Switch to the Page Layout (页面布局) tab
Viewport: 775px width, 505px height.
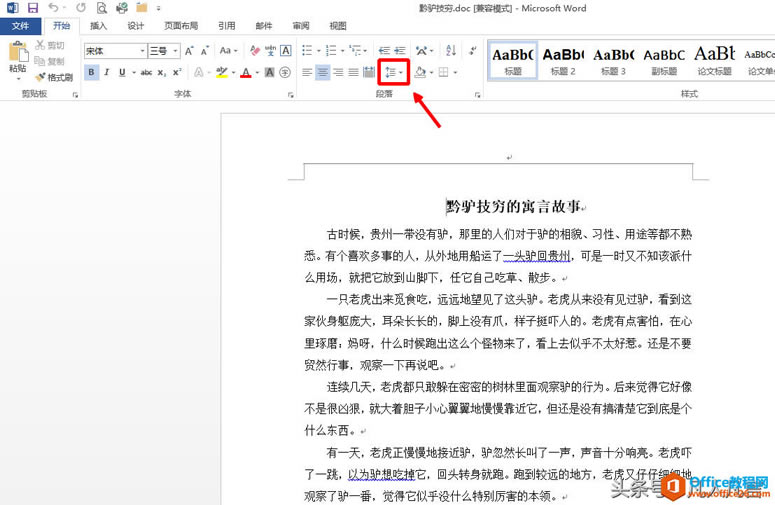point(181,26)
